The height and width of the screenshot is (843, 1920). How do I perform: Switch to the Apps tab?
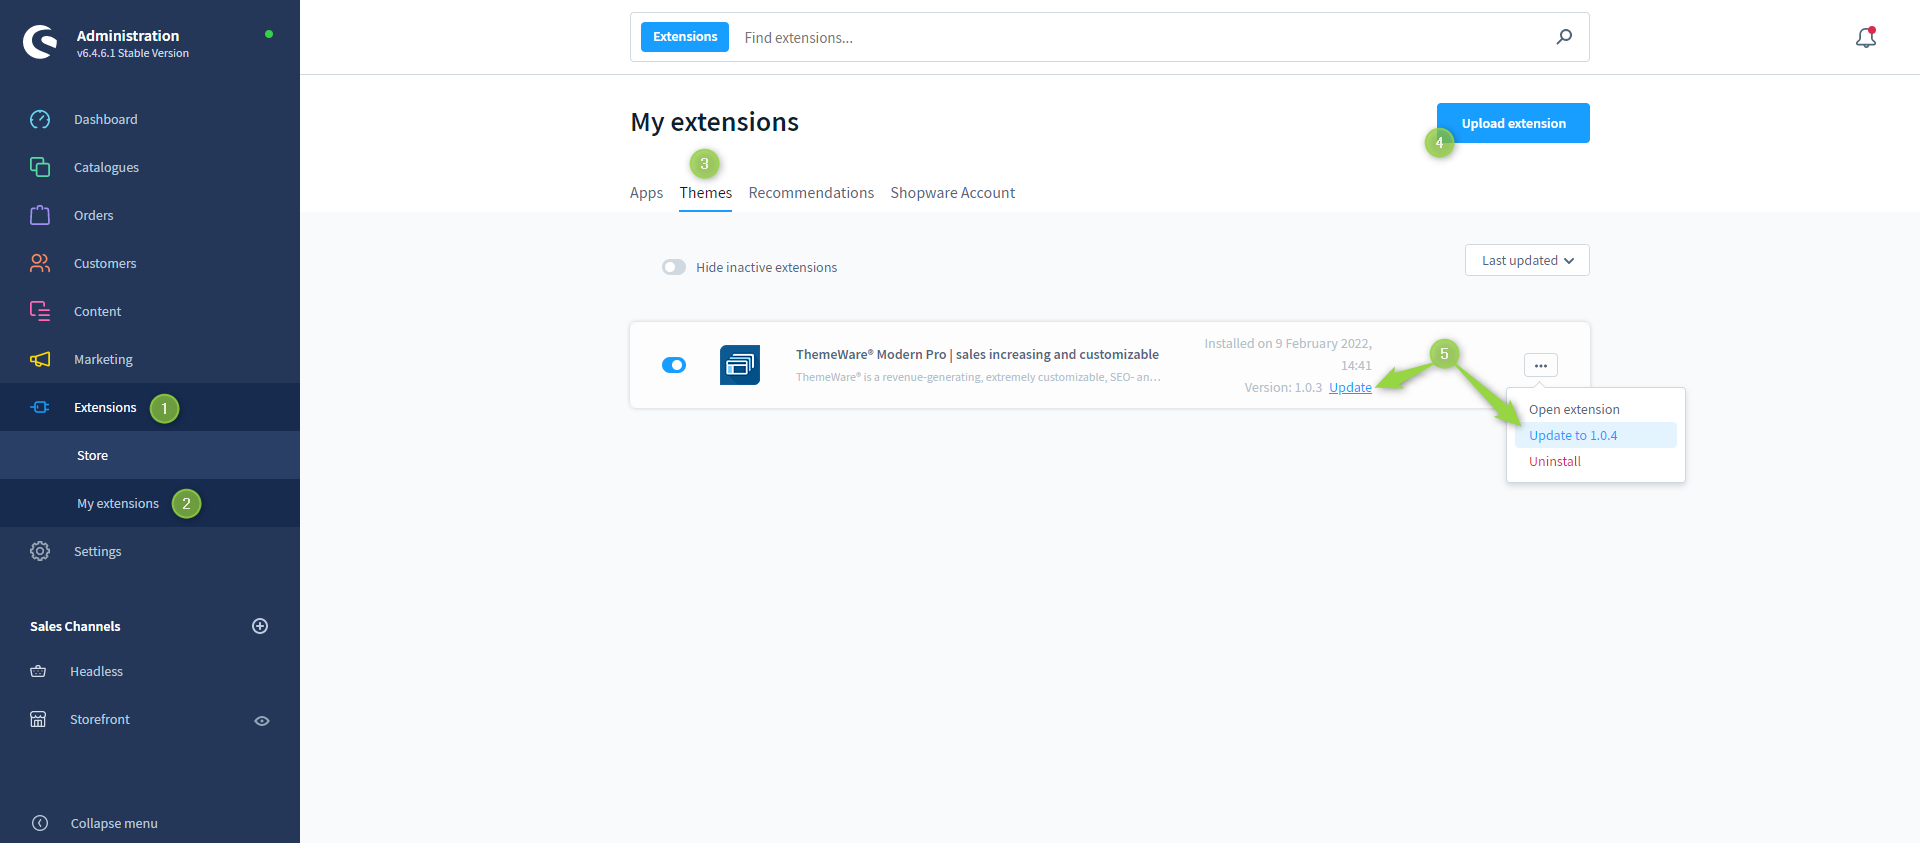click(646, 193)
